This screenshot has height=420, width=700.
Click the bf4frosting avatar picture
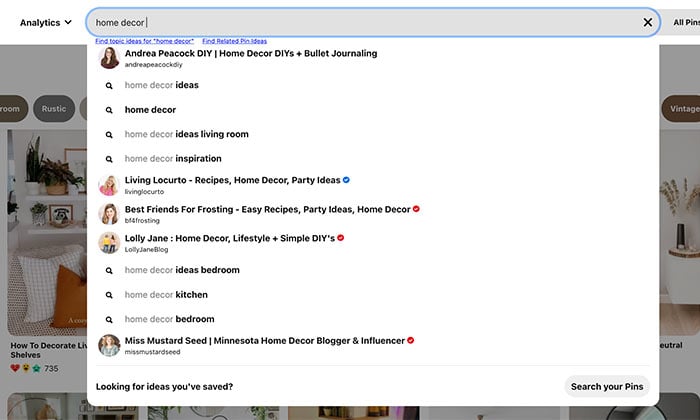109,214
